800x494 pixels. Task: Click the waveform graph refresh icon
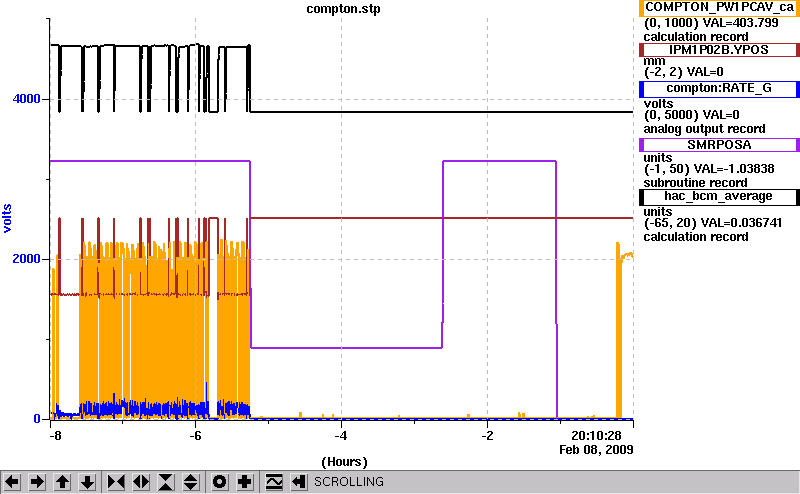point(274,482)
